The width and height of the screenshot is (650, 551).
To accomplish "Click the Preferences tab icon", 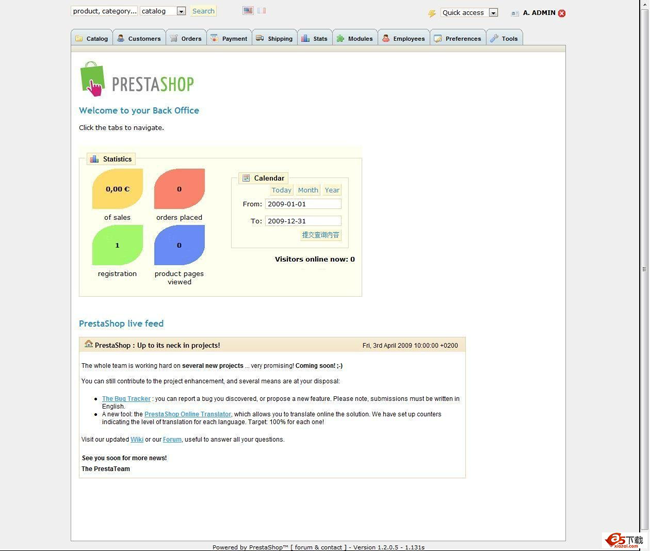I will (438, 39).
